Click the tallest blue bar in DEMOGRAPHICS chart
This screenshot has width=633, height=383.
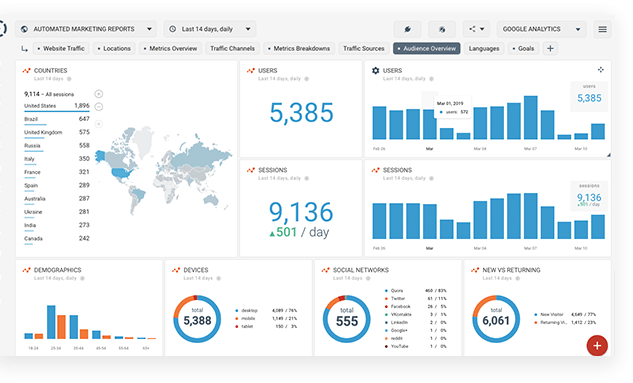[x=51, y=322]
